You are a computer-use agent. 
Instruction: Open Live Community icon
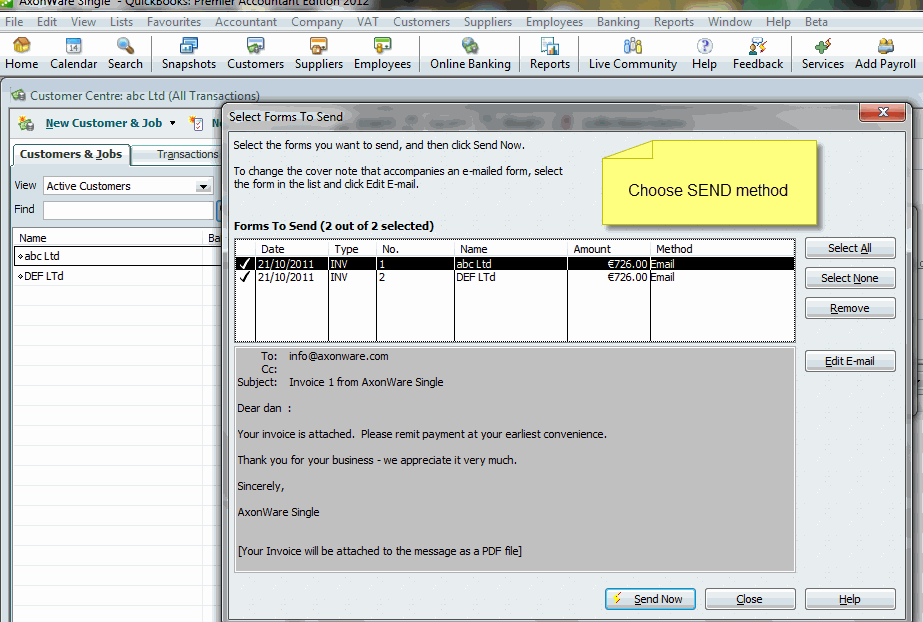(x=632, y=46)
